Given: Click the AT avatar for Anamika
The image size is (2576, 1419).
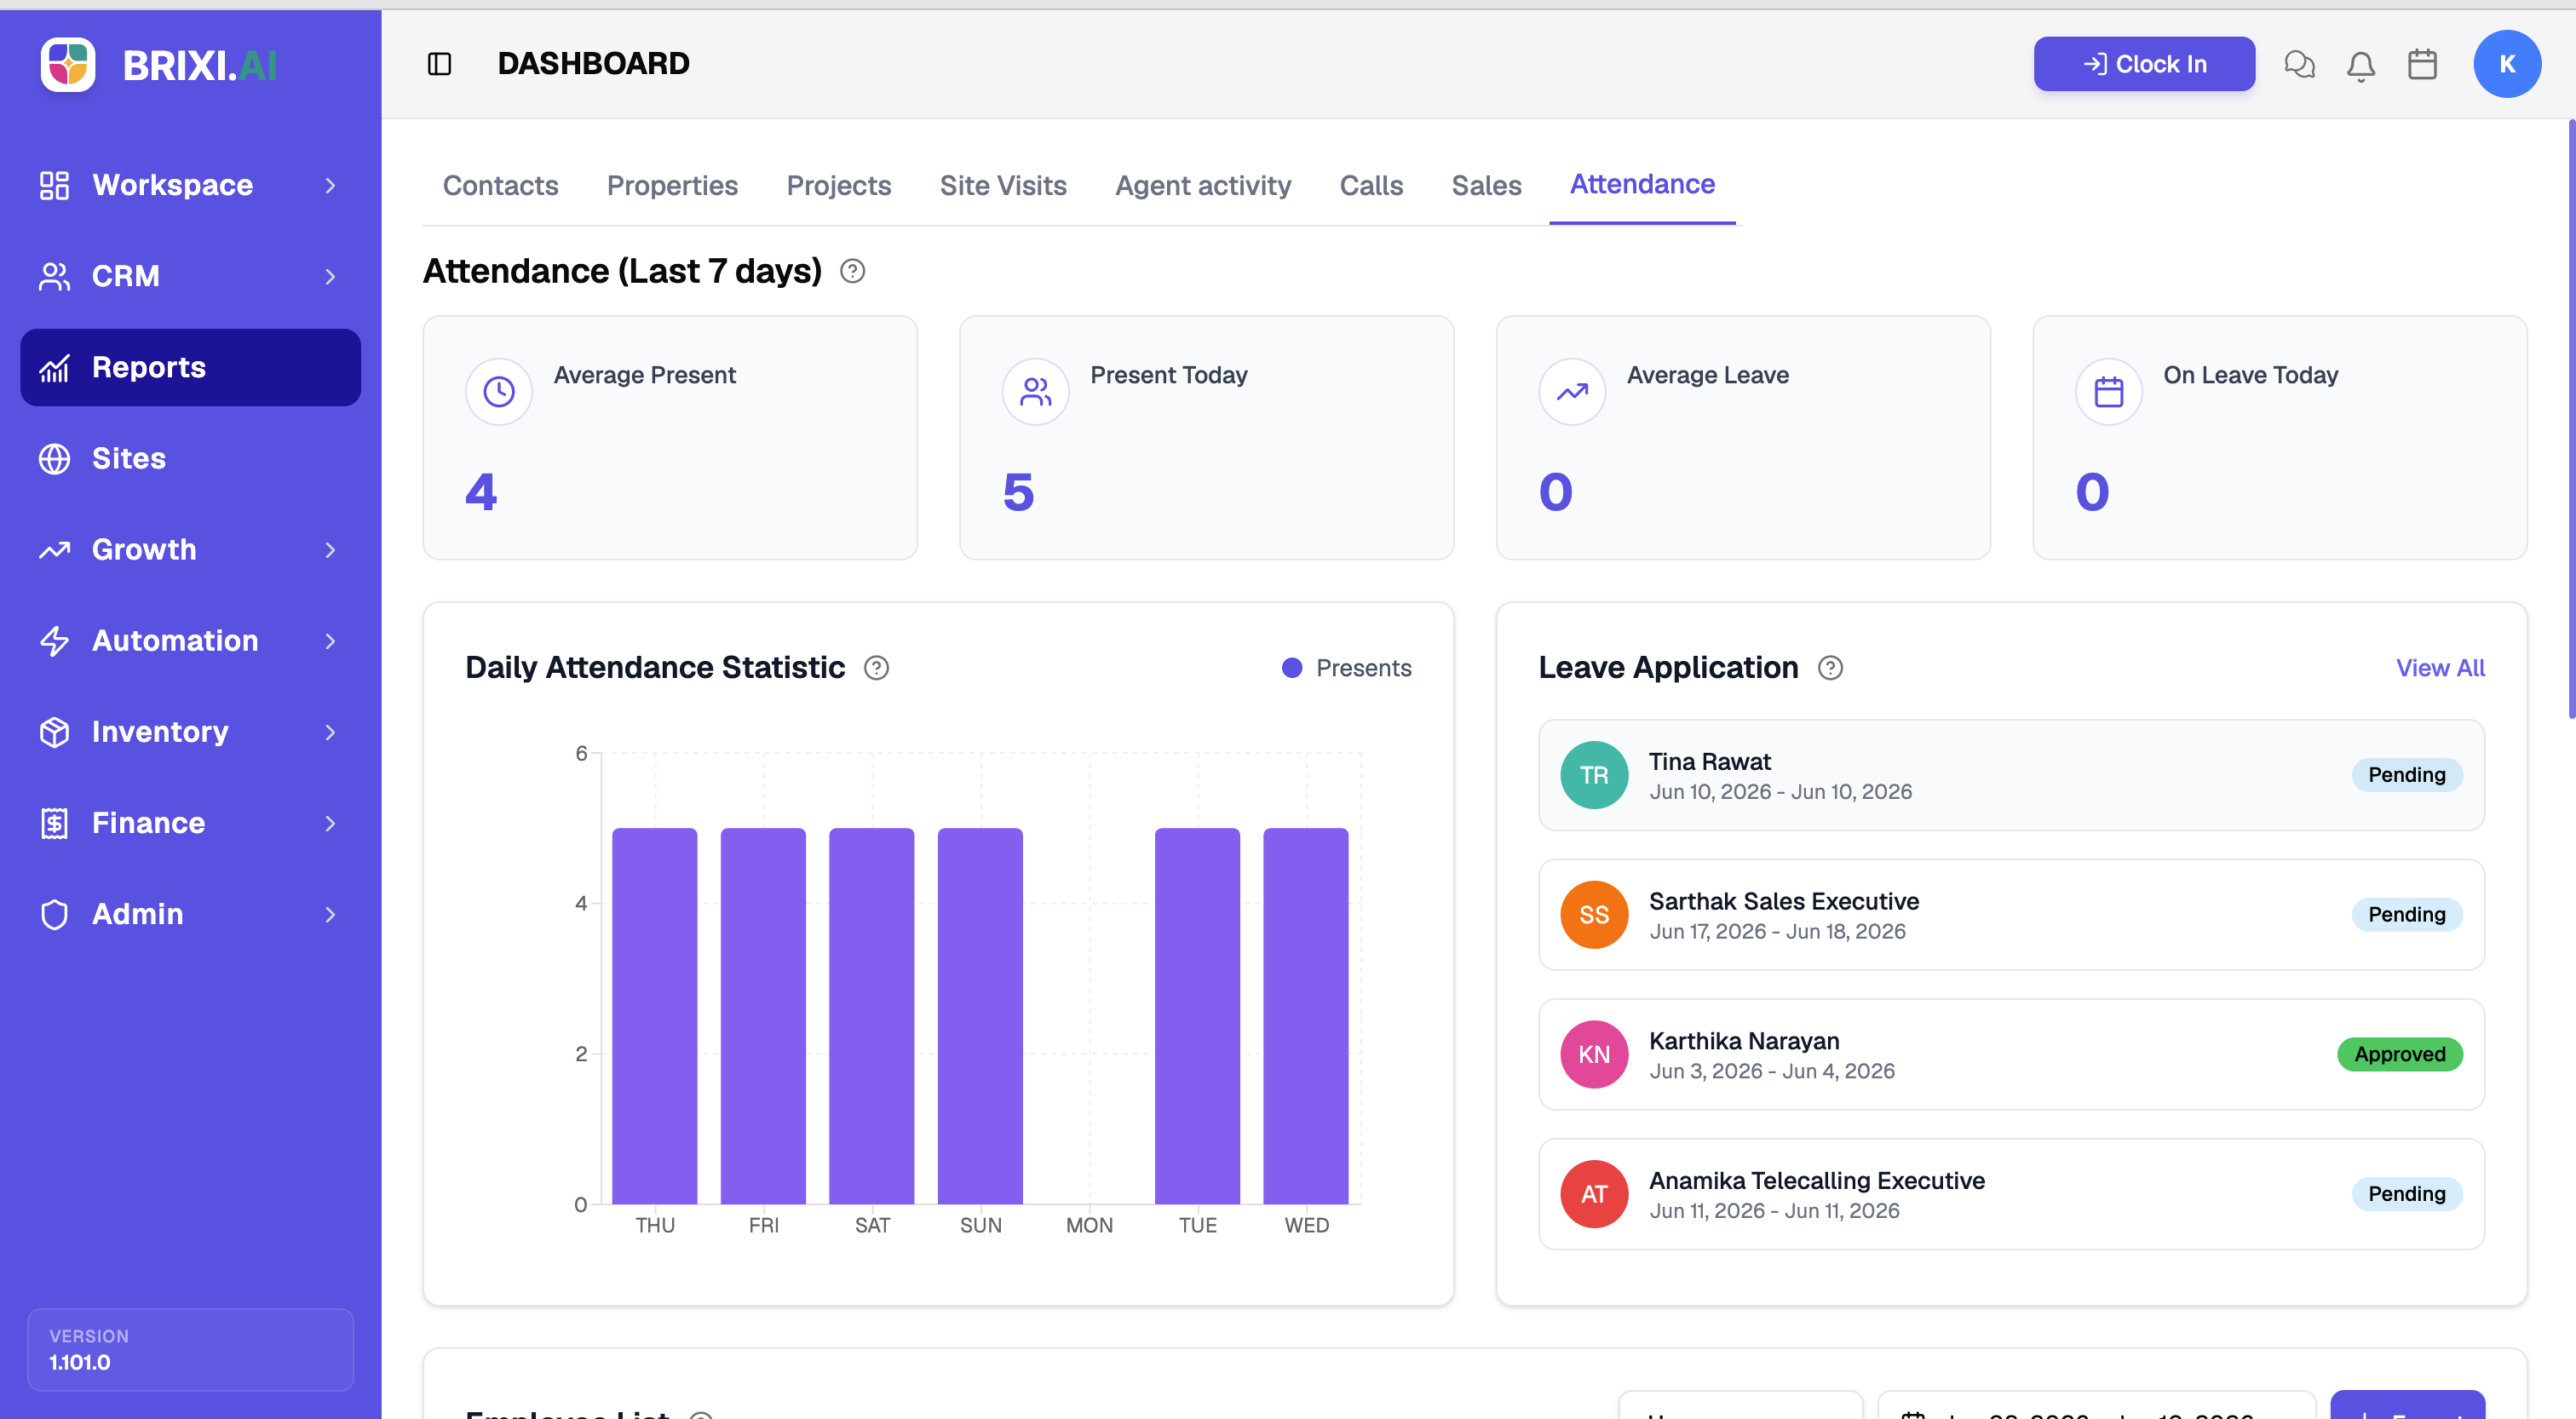Looking at the screenshot, I should (1594, 1194).
